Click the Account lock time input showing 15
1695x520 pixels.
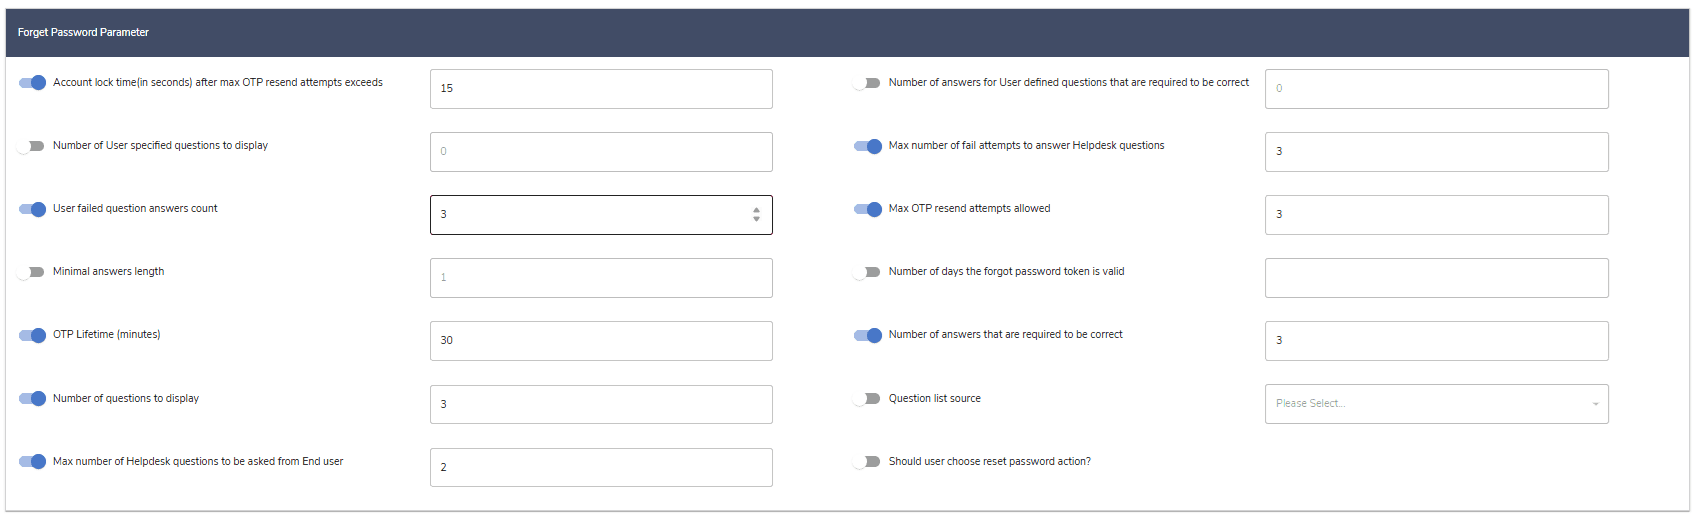click(x=601, y=89)
